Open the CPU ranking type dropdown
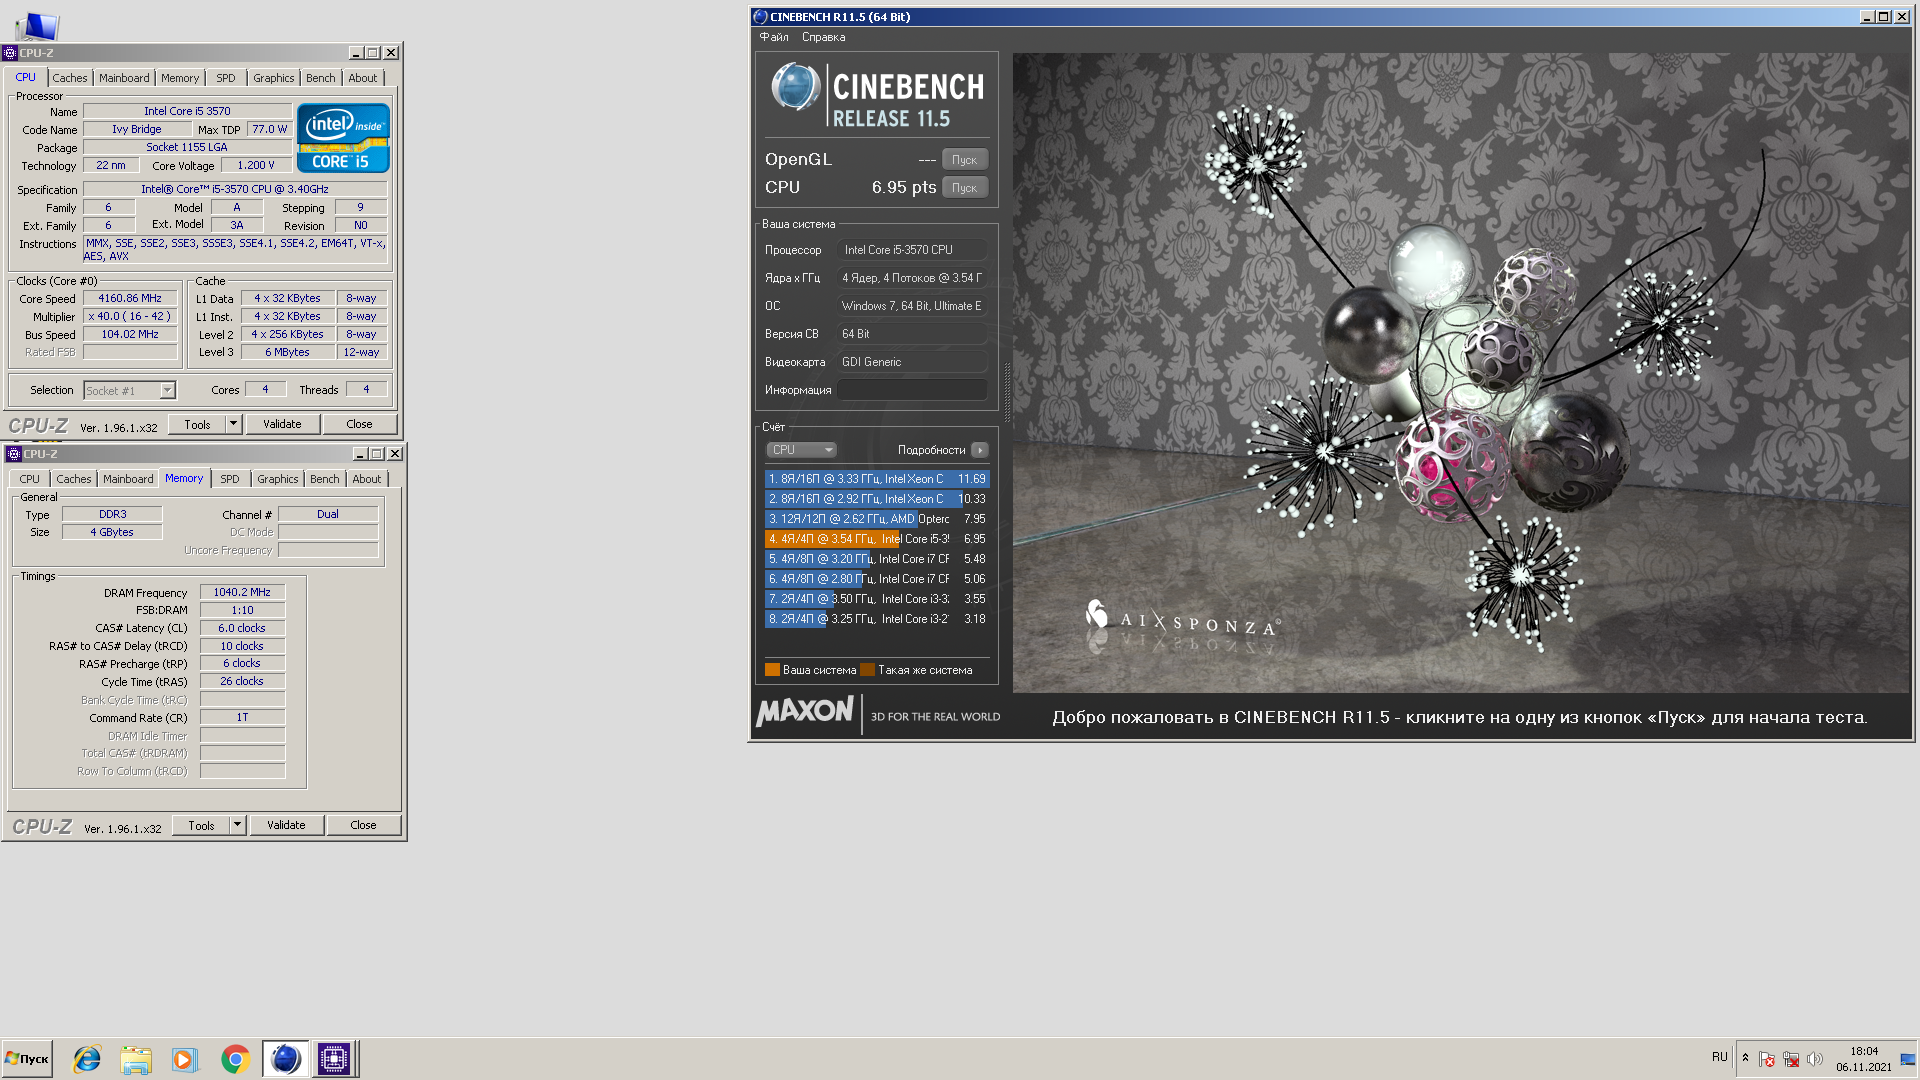The image size is (1920, 1080). pos(801,450)
